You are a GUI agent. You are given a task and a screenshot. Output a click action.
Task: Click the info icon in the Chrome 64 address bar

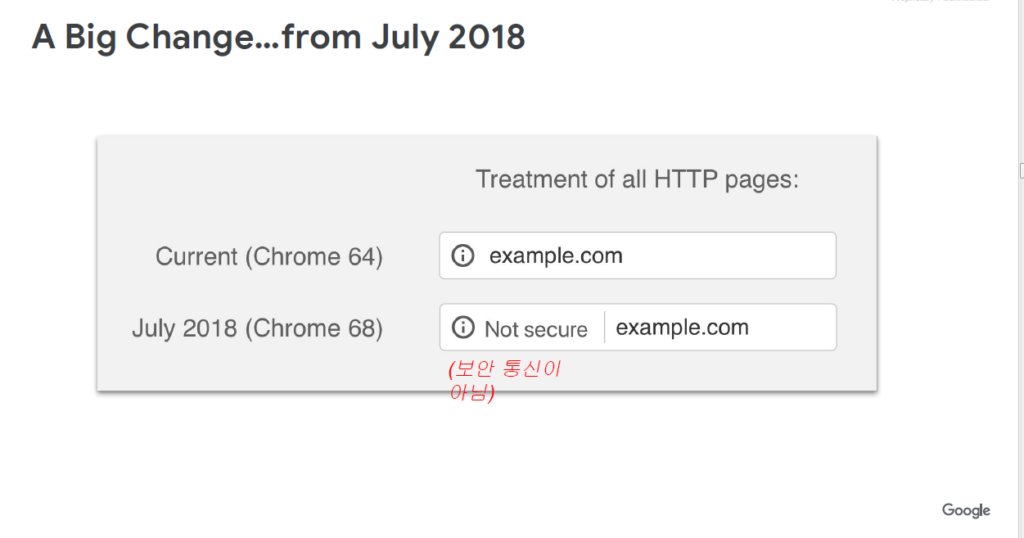(x=463, y=255)
